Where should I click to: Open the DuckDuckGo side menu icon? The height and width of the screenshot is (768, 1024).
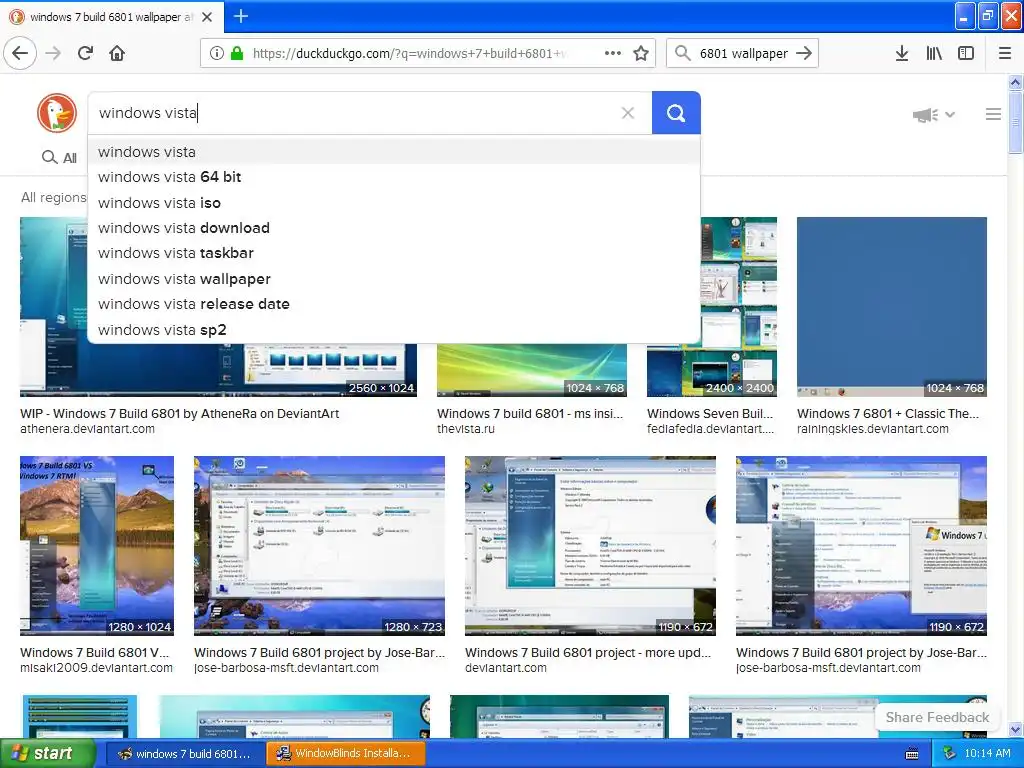coord(993,115)
